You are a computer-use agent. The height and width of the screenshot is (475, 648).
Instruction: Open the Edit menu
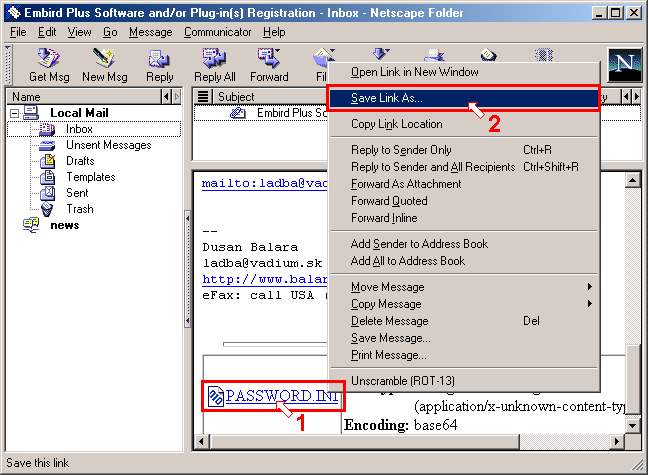pyautogui.click(x=47, y=32)
